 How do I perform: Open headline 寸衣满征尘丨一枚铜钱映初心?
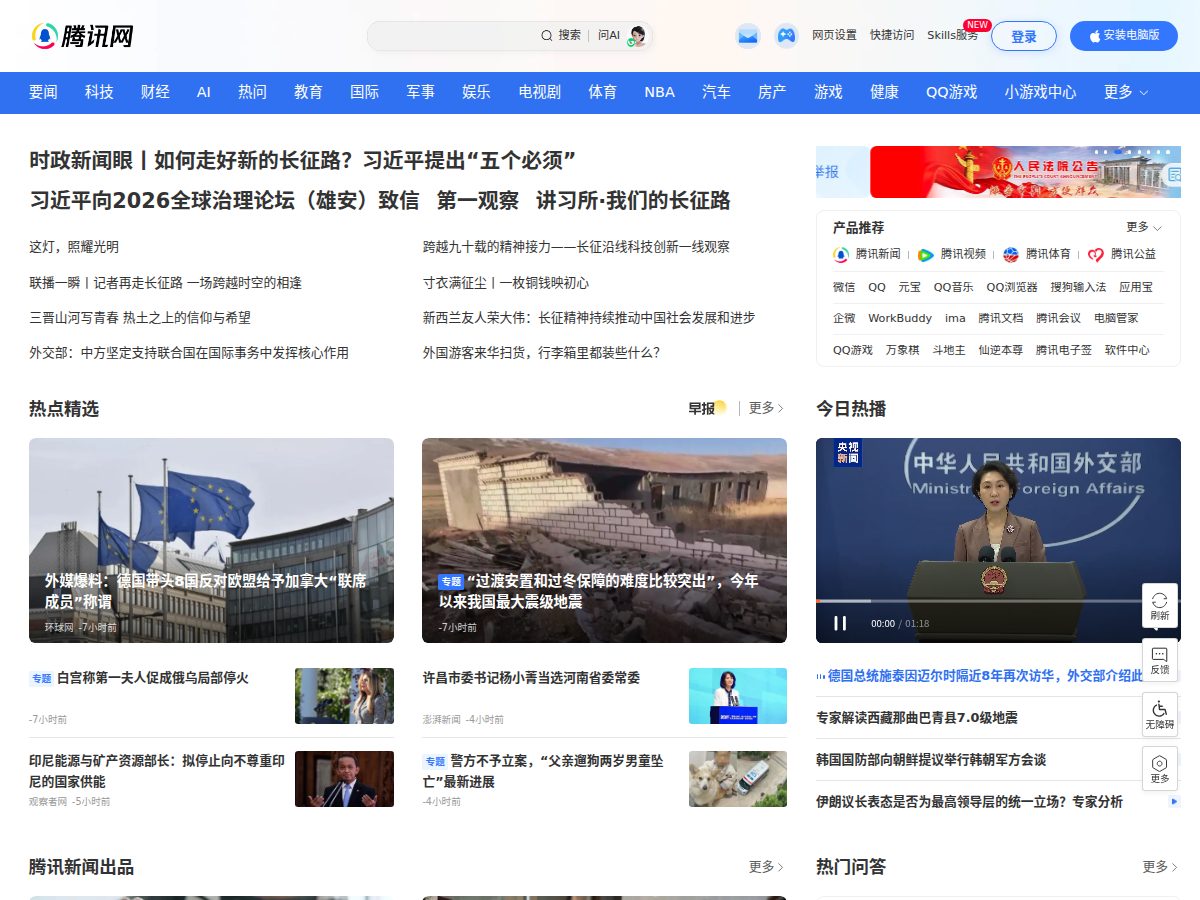click(506, 283)
